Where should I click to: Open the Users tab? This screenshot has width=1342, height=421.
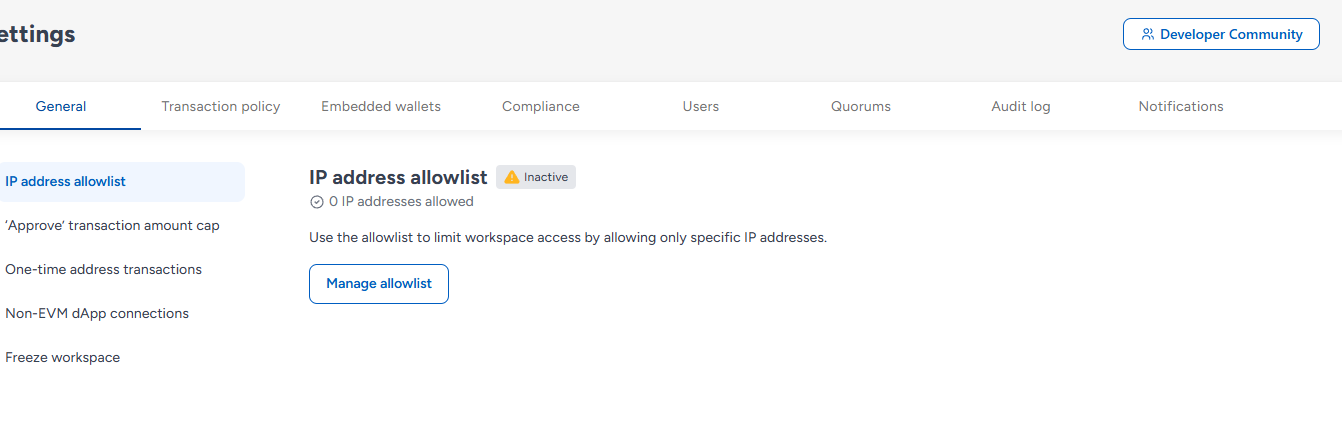coord(701,106)
